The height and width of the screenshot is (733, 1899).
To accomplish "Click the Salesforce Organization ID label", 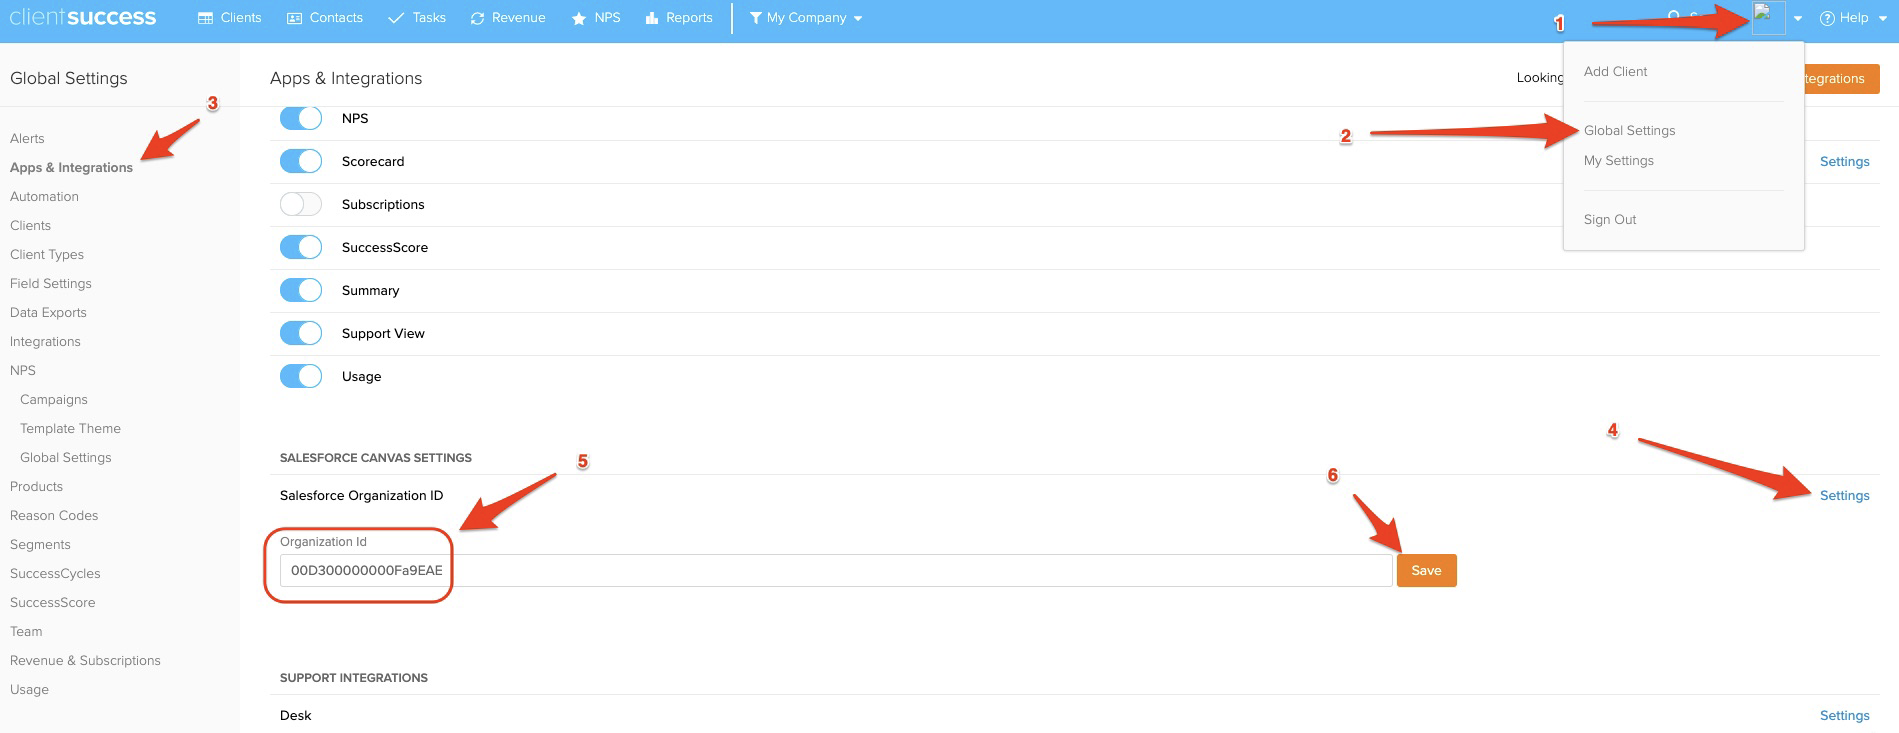I will 361,495.
